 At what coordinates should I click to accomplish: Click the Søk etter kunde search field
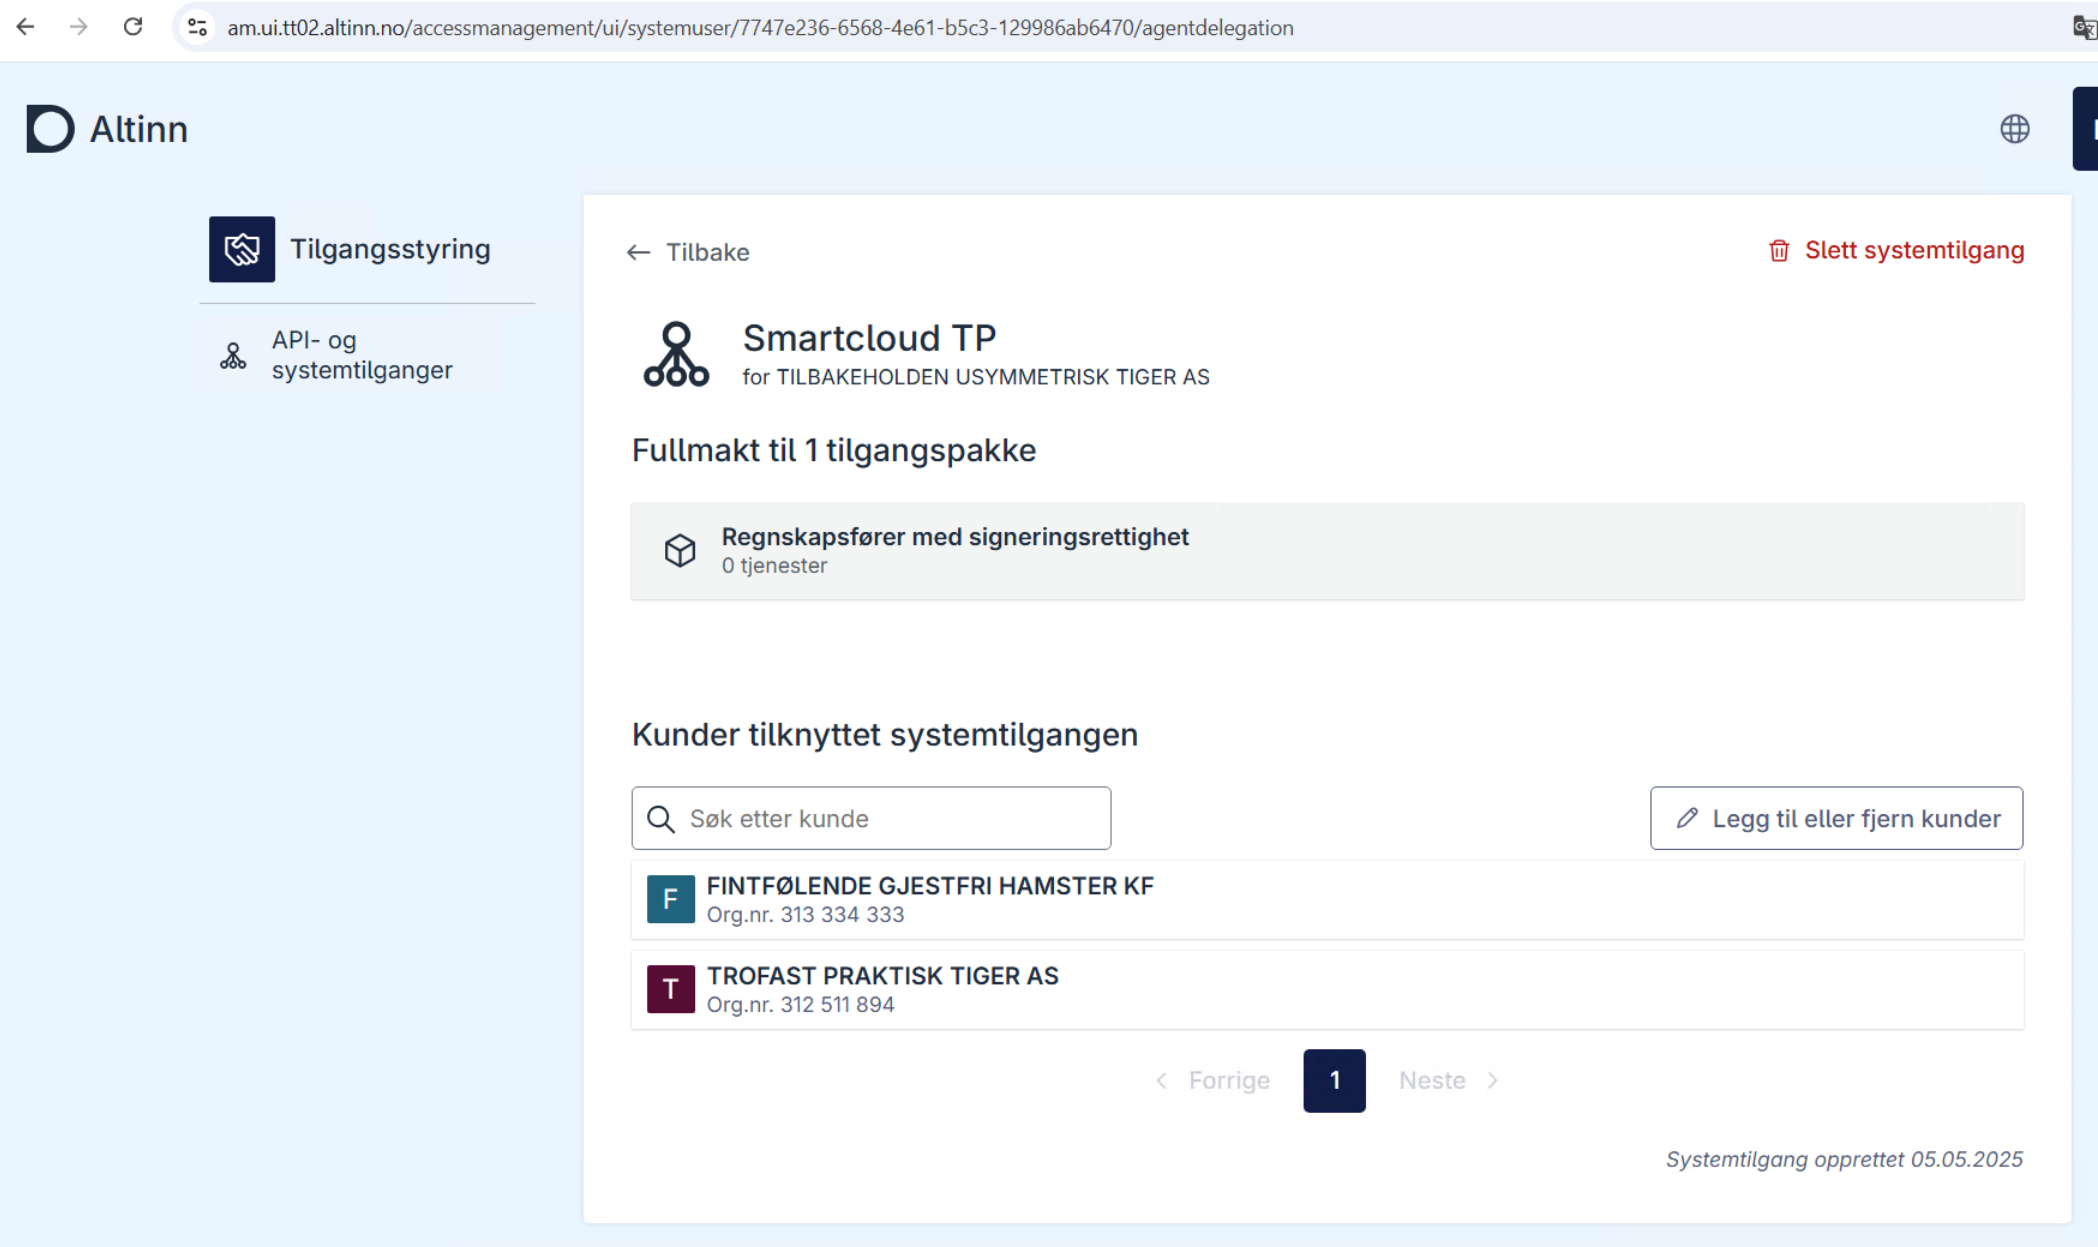(871, 818)
